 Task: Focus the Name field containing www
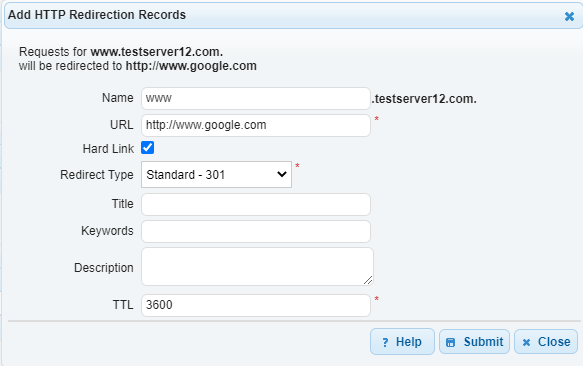point(256,98)
